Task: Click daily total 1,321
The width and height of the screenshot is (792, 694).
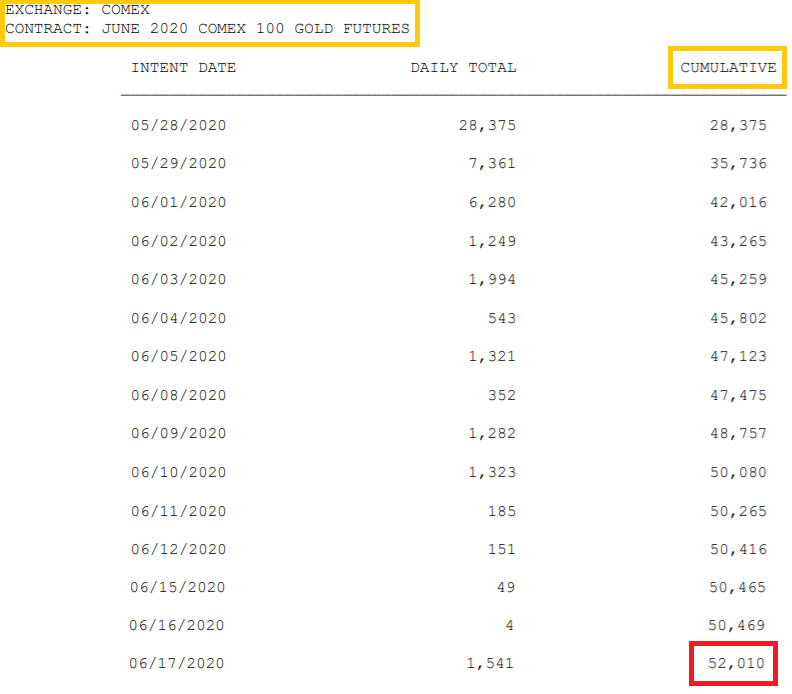Action: click(x=492, y=357)
